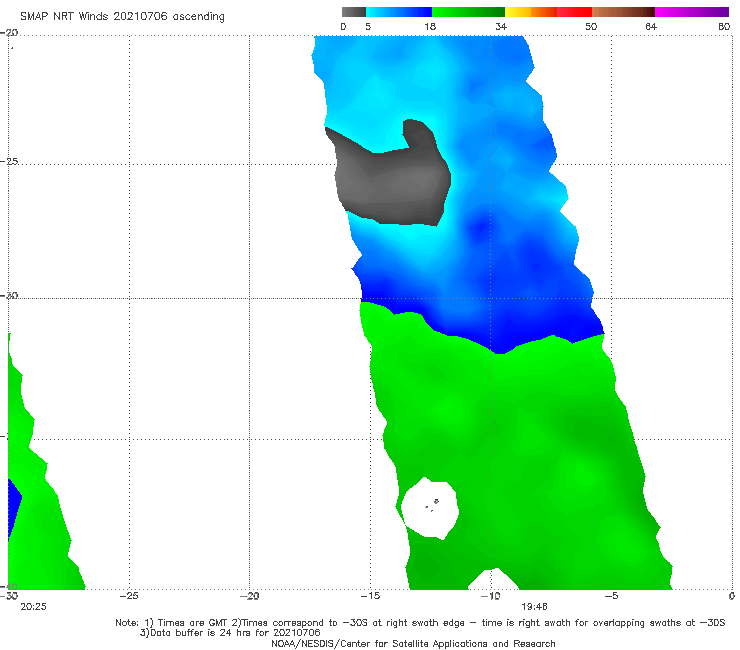
Task: Click the longitude label '-25' on bottom axis
Action: point(129,596)
